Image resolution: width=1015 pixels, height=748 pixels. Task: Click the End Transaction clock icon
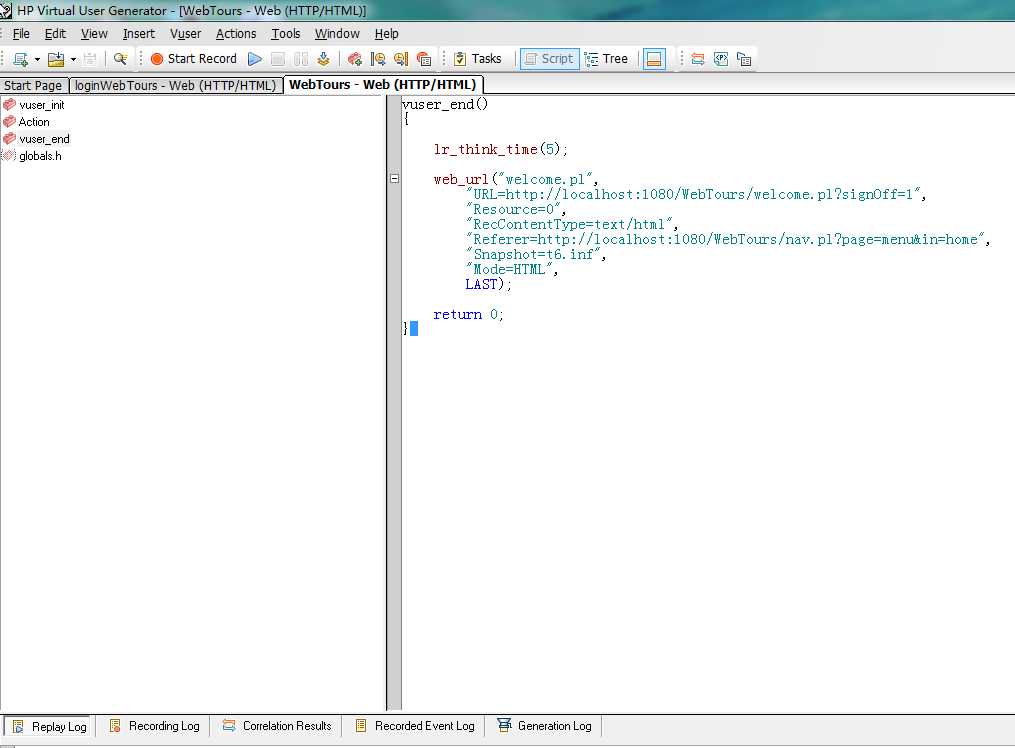tap(401, 59)
